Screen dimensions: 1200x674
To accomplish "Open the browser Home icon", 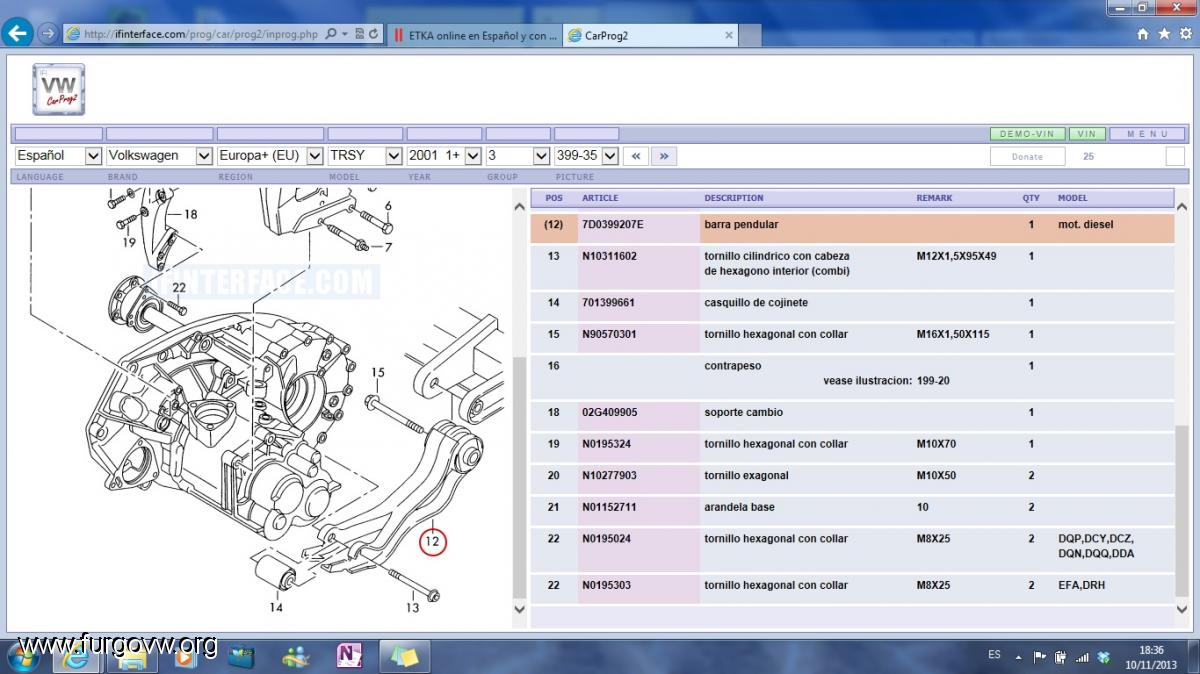I will 1143,34.
